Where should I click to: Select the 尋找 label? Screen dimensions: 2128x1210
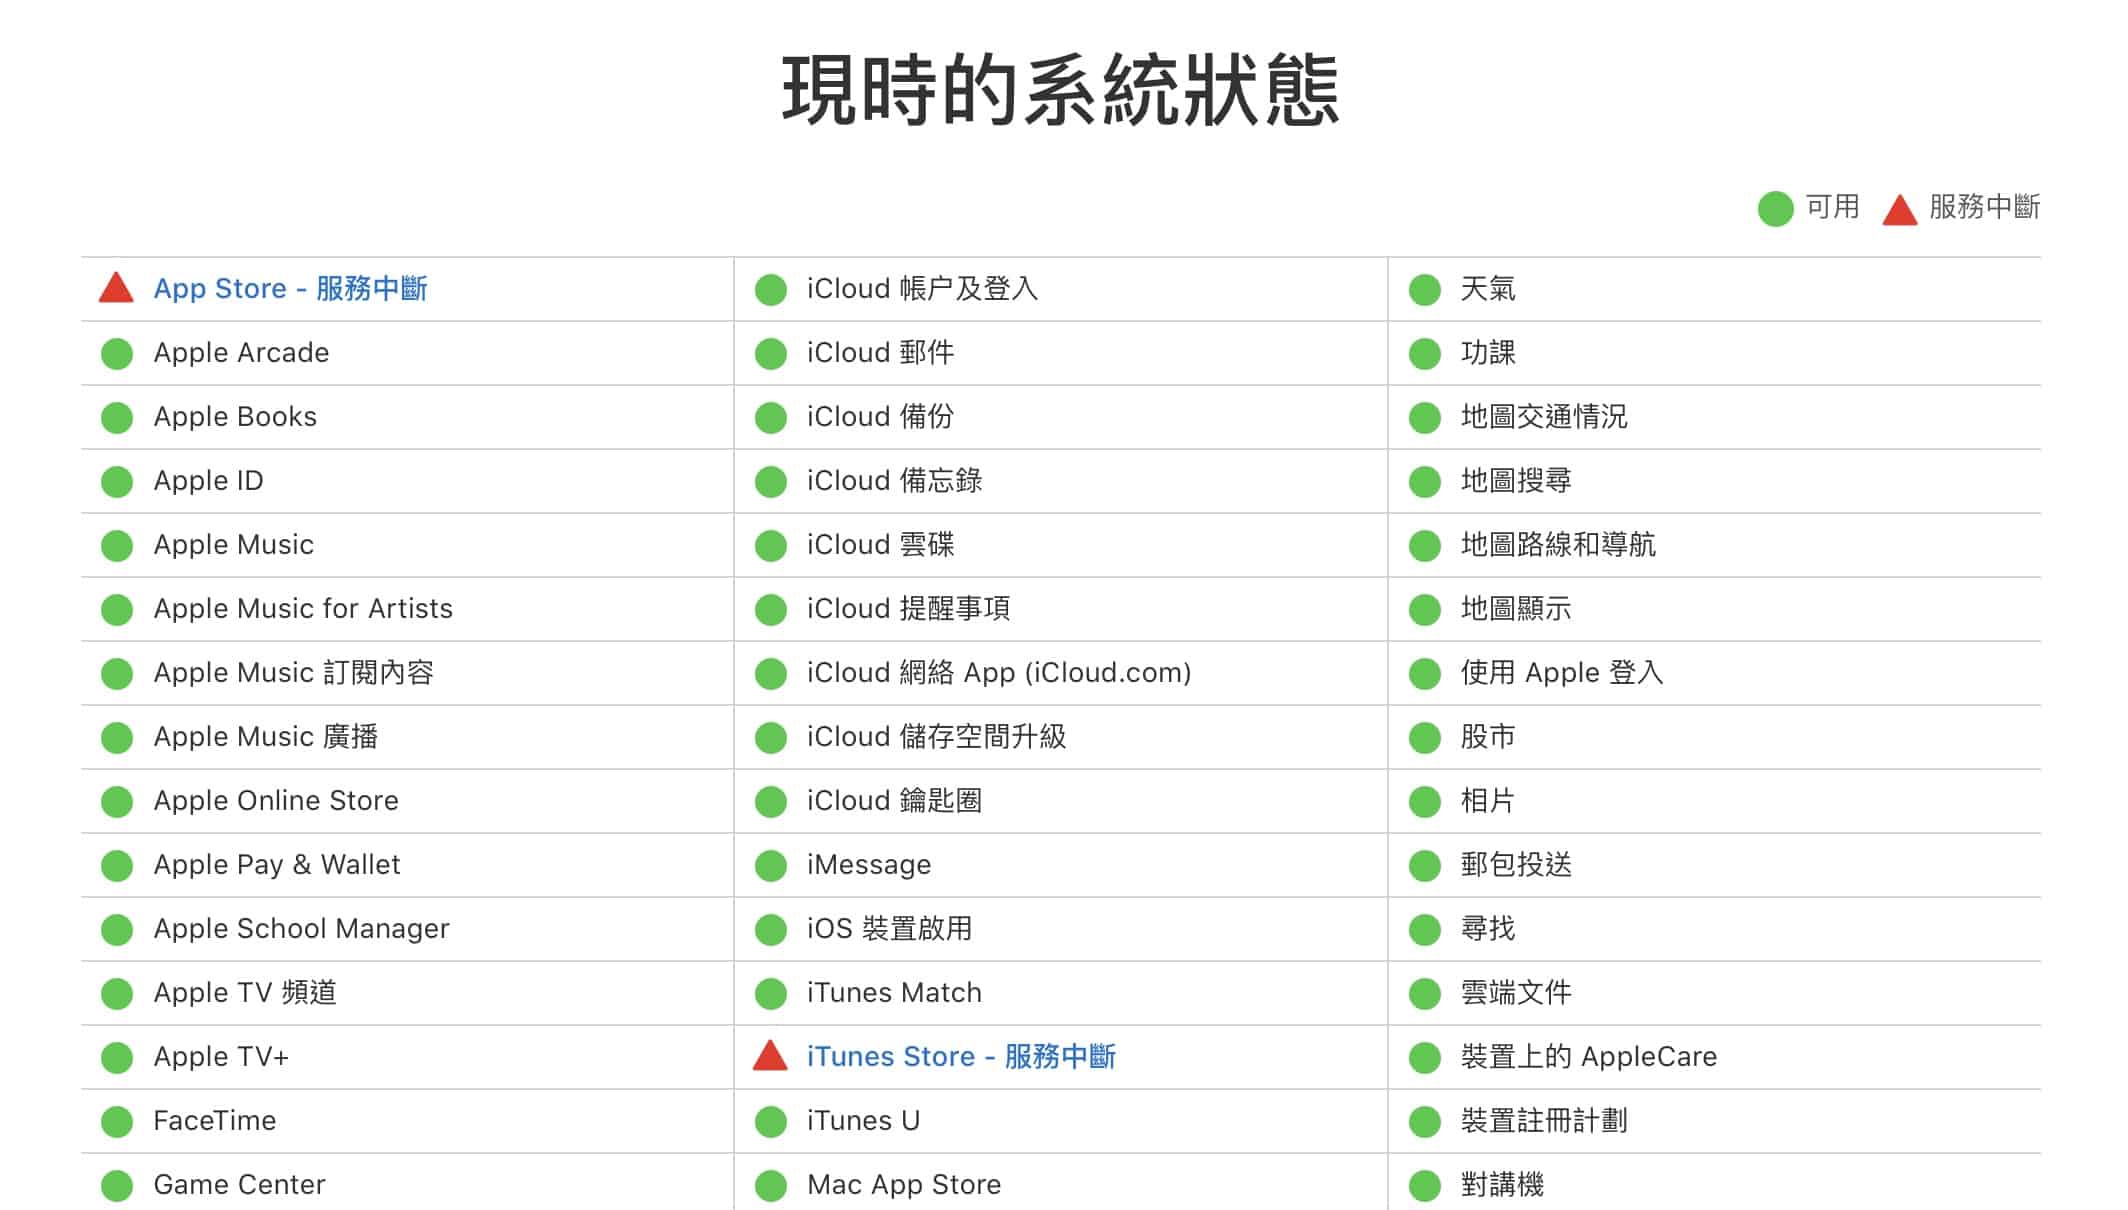(1488, 929)
